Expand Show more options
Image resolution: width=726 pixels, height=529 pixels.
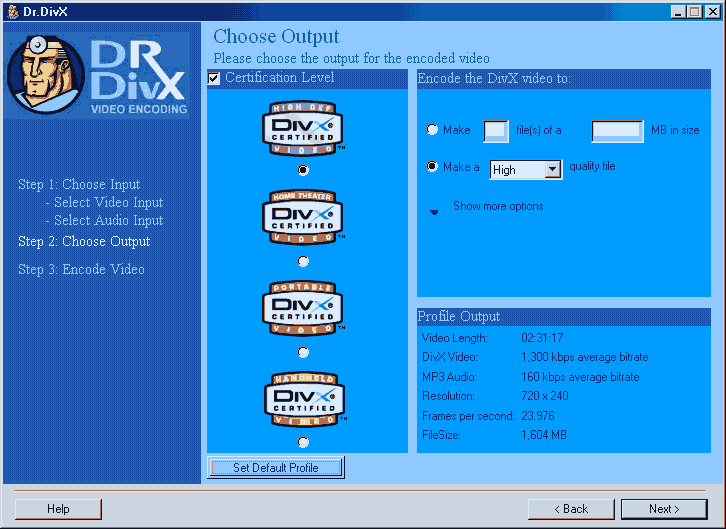pyautogui.click(x=435, y=211)
